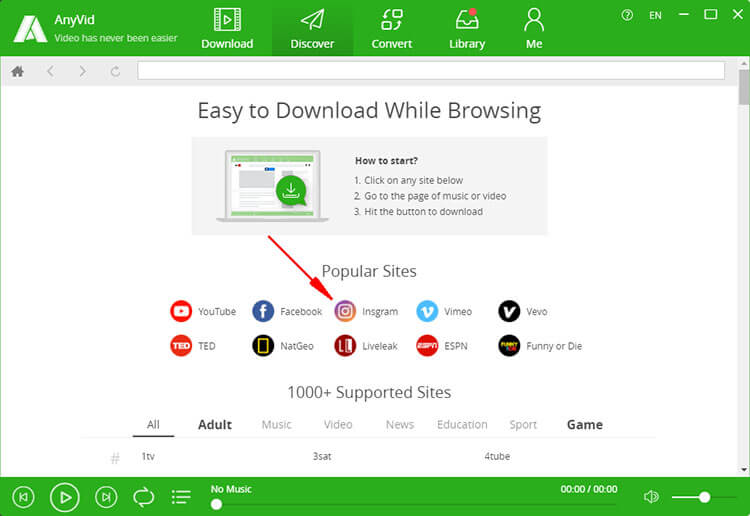Viewport: 750px width, 516px height.
Task: Open the Facebook site icon
Action: tap(263, 311)
